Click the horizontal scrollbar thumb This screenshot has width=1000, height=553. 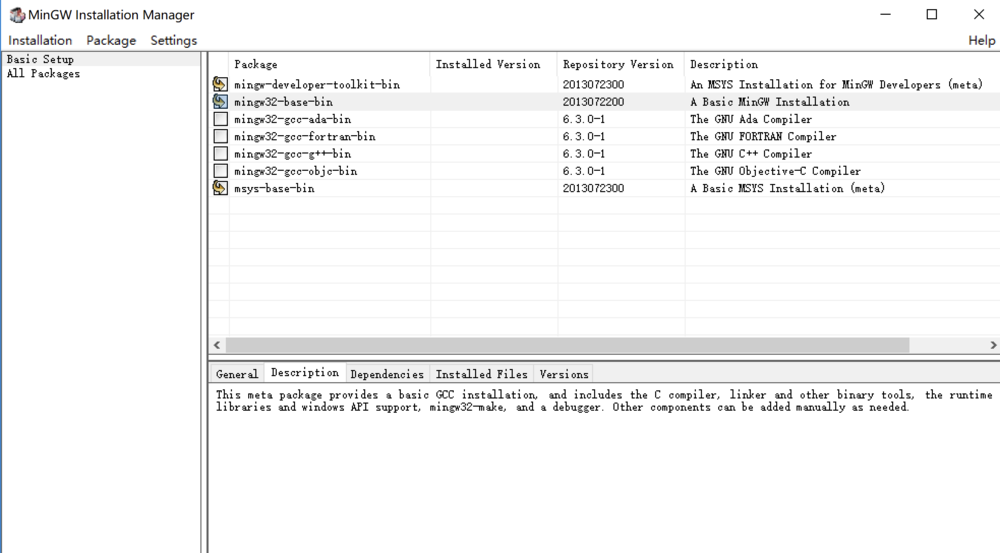pos(567,345)
